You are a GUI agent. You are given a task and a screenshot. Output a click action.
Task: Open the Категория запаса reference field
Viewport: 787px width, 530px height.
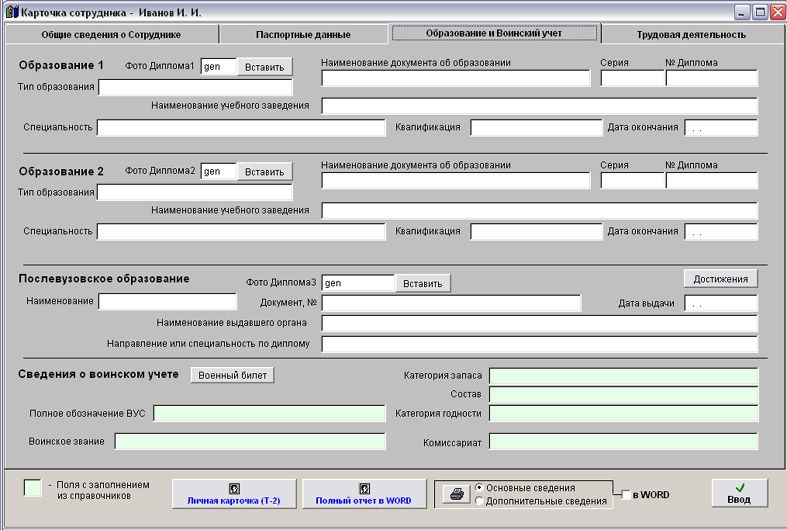622,376
